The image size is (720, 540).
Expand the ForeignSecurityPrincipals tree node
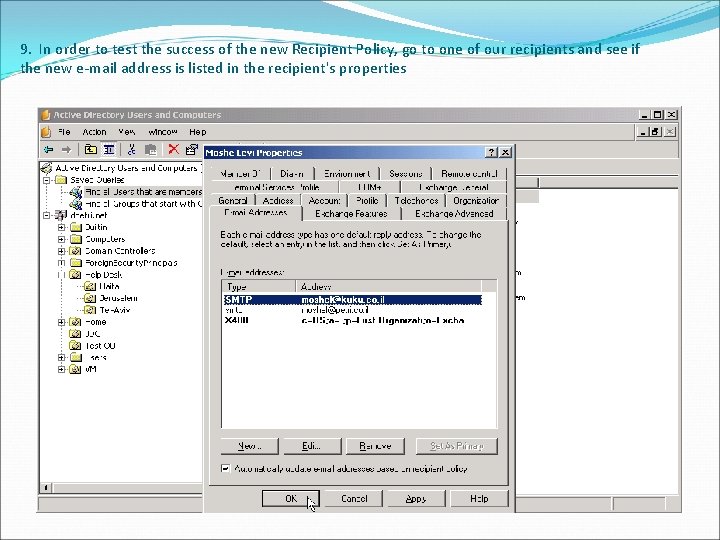click(61, 263)
